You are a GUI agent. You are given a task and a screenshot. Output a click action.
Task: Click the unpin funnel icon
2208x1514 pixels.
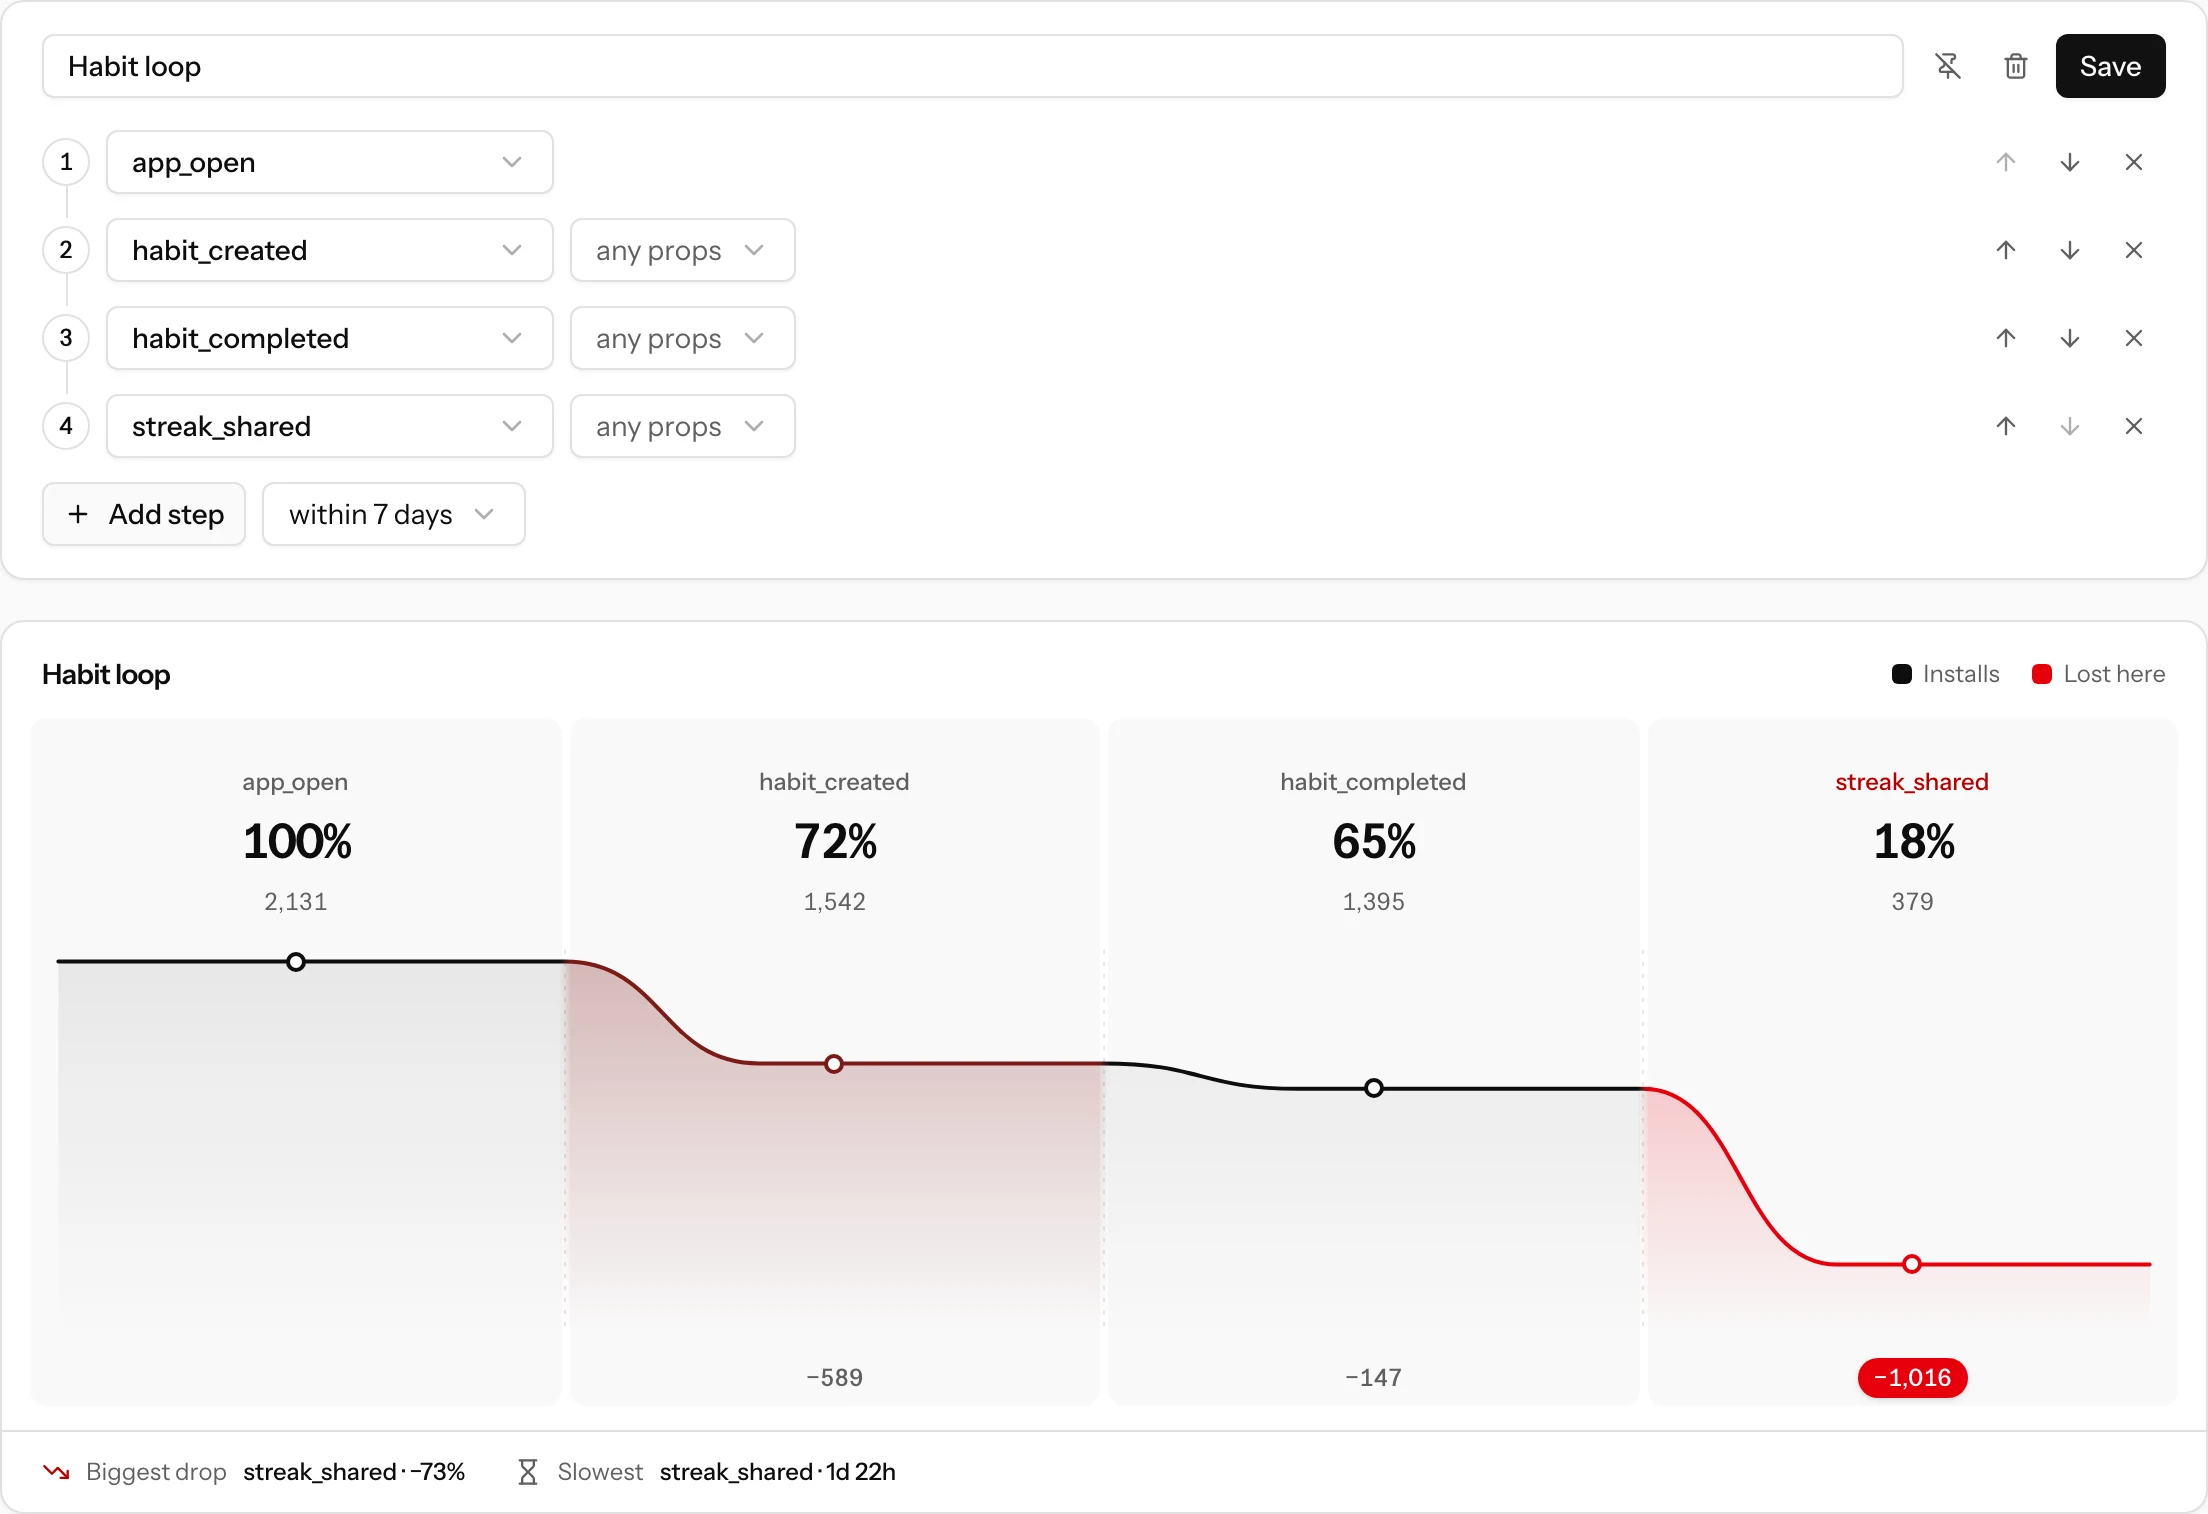click(x=1948, y=66)
